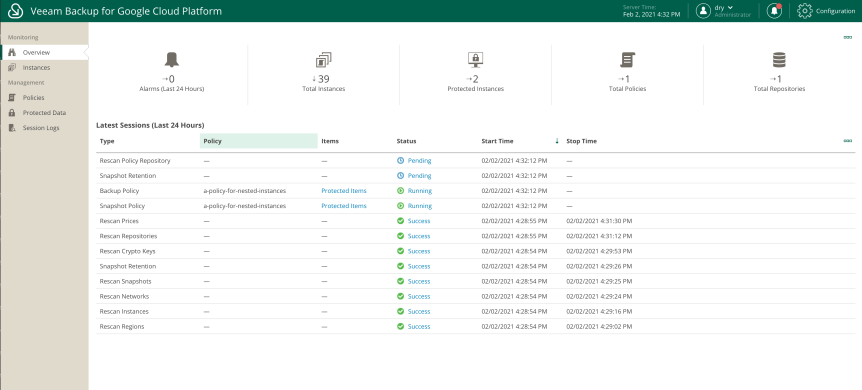This screenshot has height=390, width=862.
Task: Open Protected Items link for Backup Policy
Action: pyautogui.click(x=344, y=191)
